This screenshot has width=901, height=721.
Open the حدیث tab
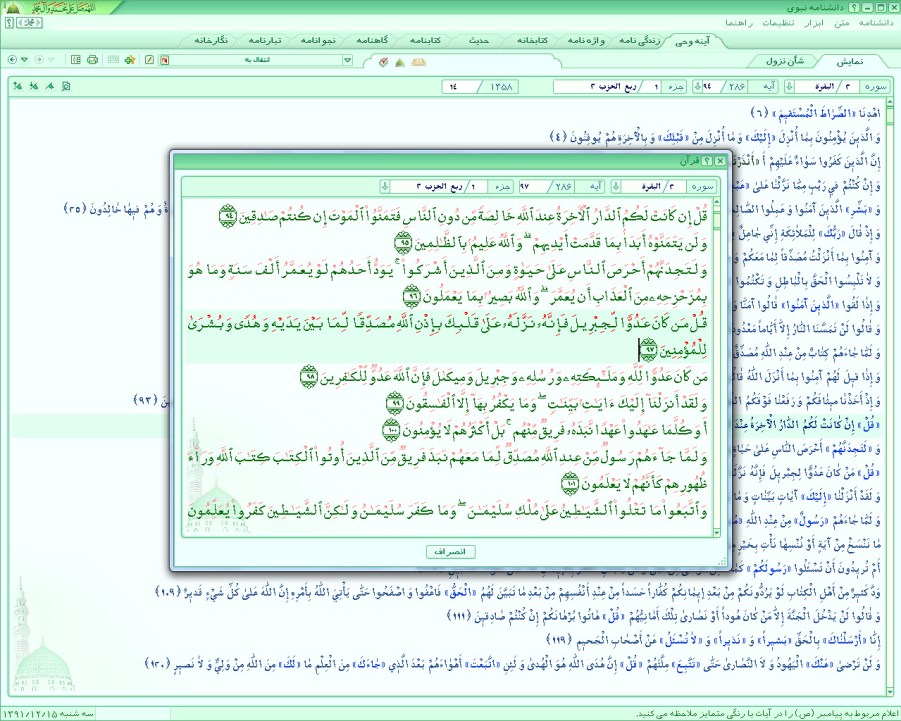click(x=479, y=41)
